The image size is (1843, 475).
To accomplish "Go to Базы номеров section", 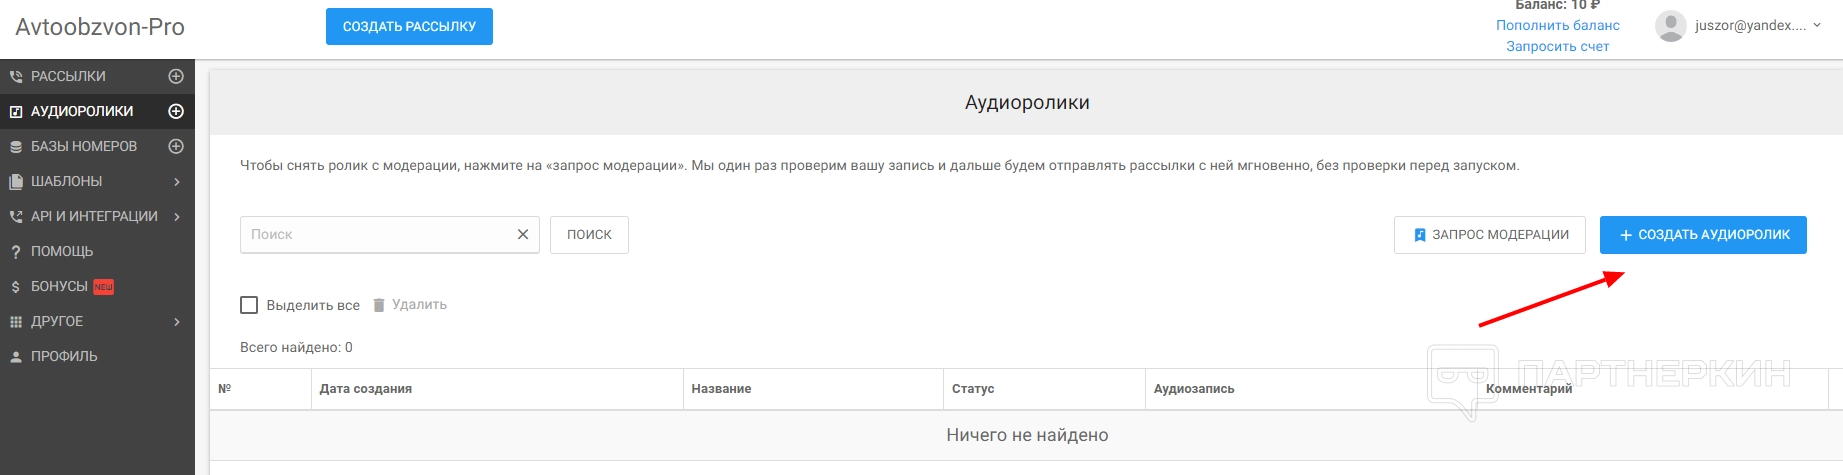I will [x=84, y=146].
